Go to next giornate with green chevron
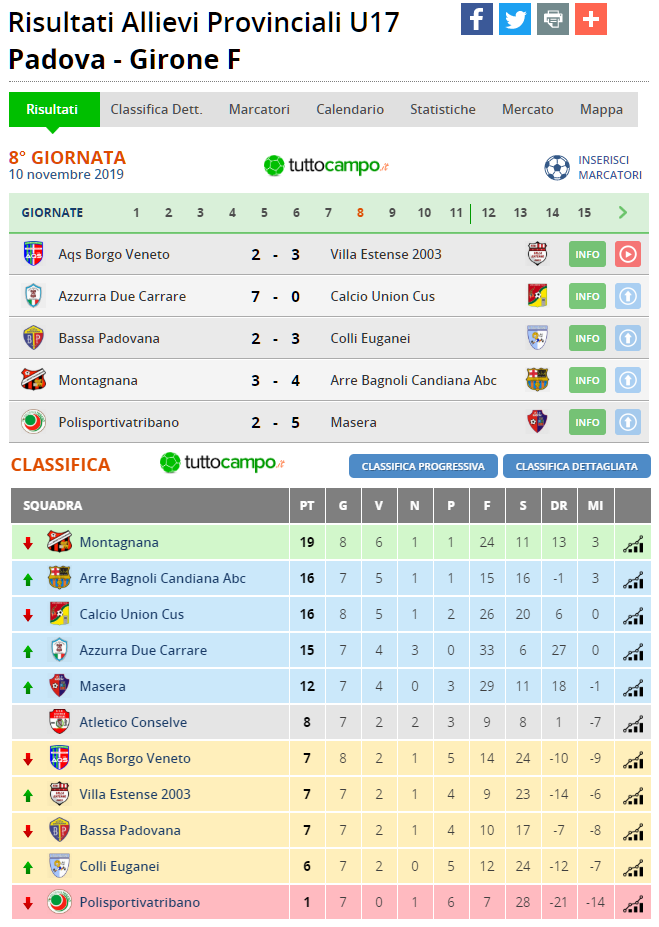The height and width of the screenshot is (927, 659). point(623,213)
